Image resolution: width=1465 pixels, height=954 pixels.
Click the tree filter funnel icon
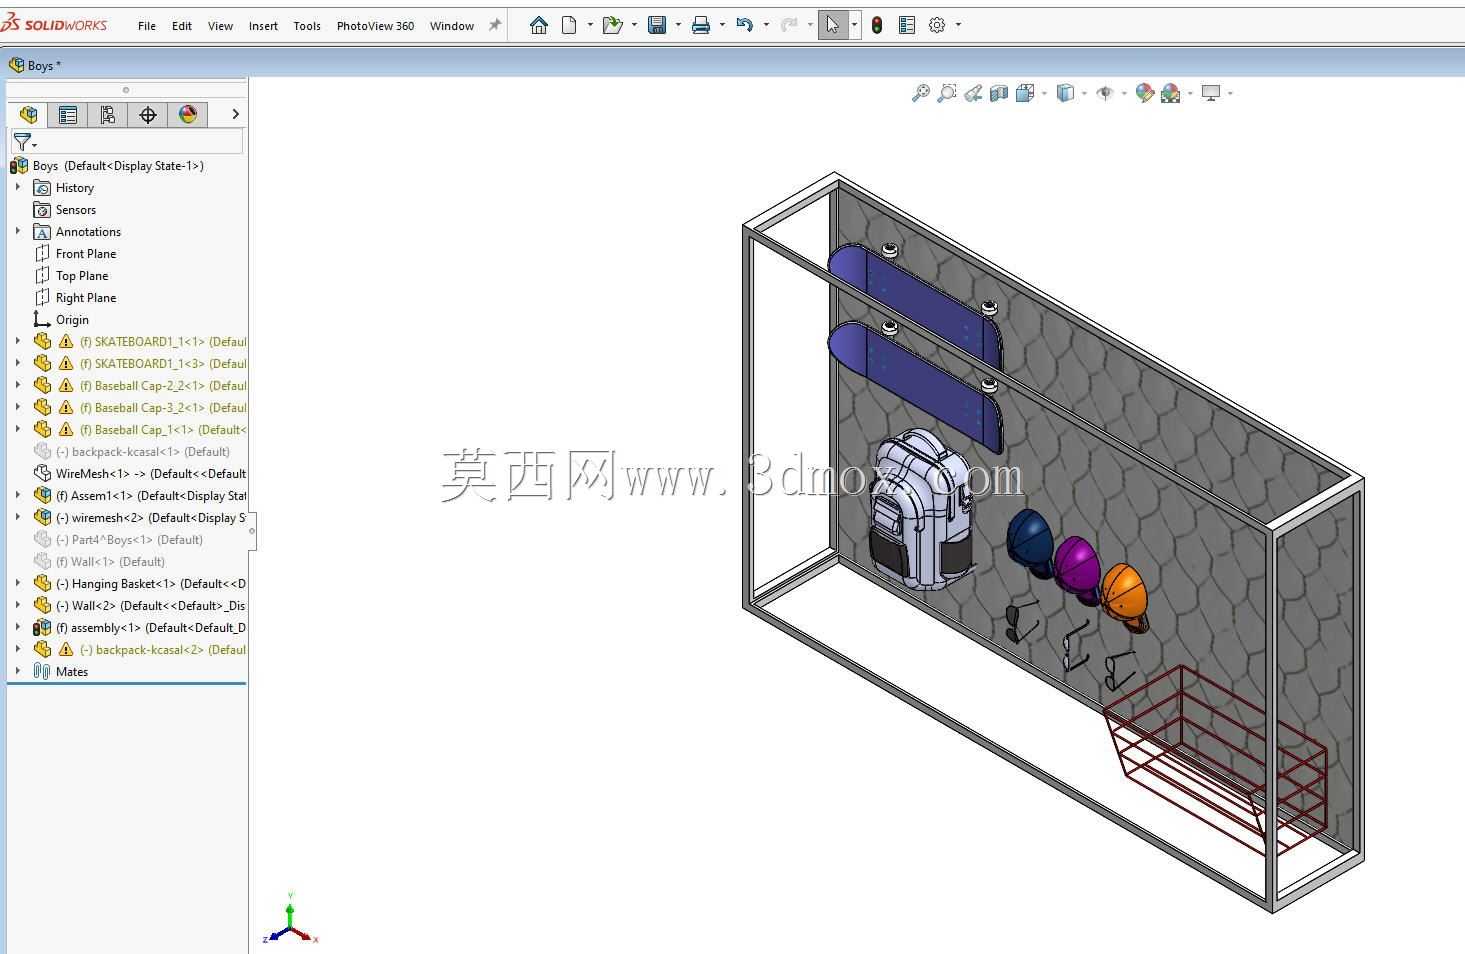tap(22, 142)
